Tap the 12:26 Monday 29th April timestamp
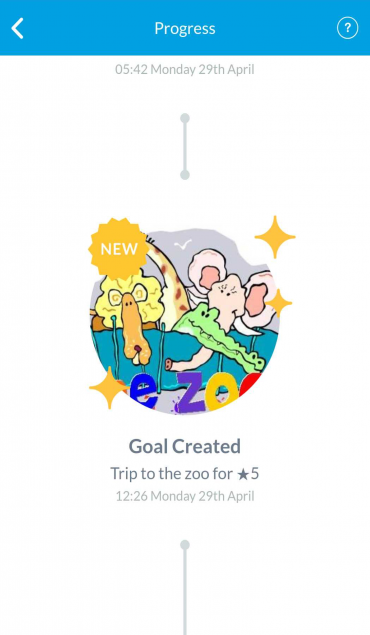Screen dimensions: 370x635 click(185, 496)
